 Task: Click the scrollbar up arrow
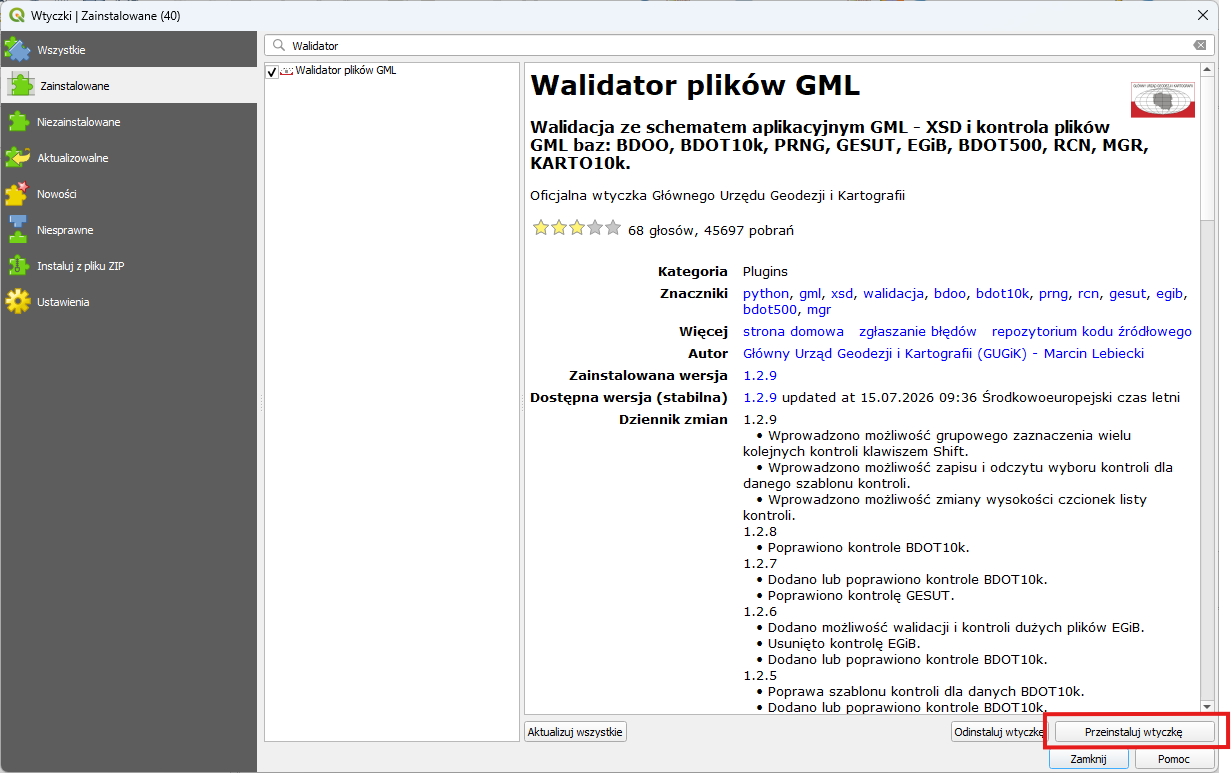[1208, 71]
